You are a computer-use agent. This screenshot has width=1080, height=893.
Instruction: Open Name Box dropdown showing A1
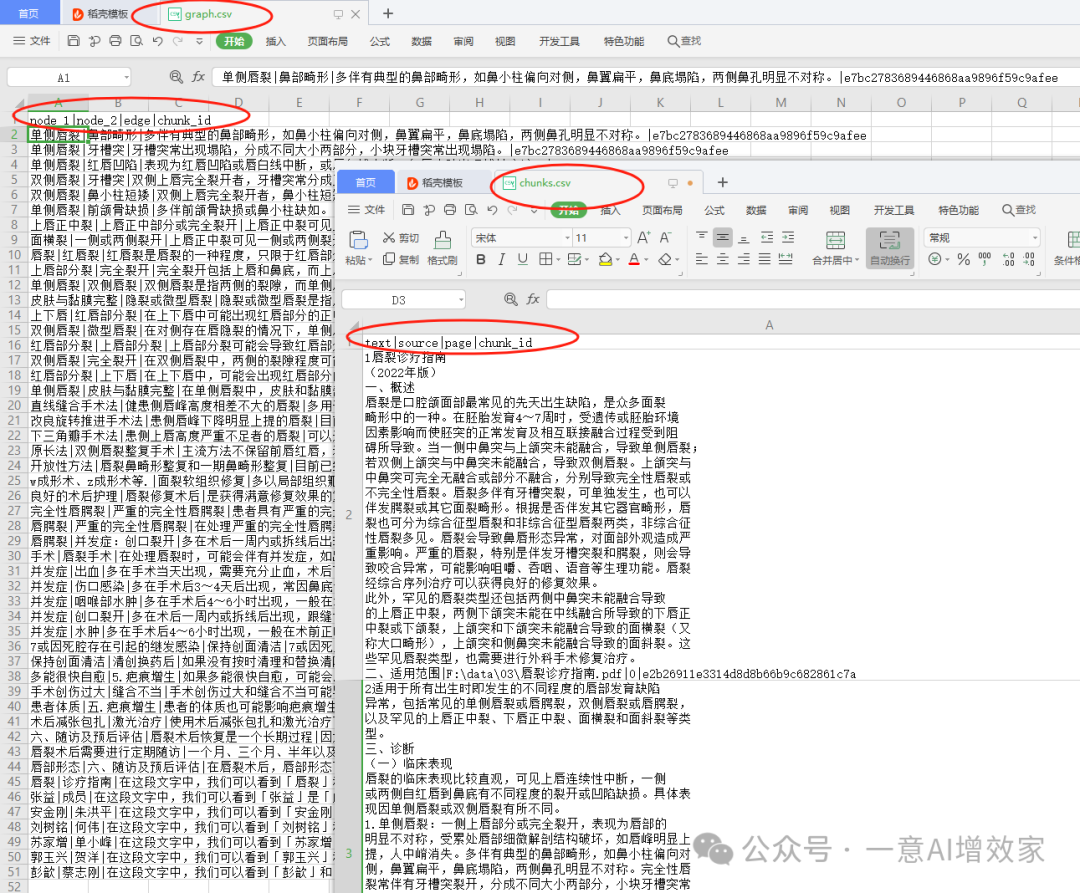pyautogui.click(x=126, y=77)
